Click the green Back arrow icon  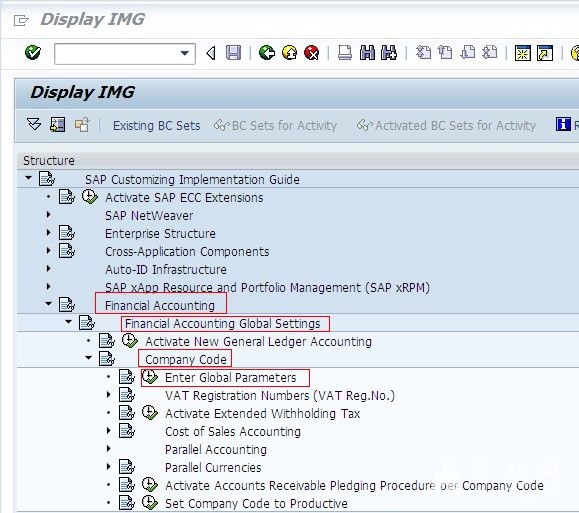[x=267, y=53]
